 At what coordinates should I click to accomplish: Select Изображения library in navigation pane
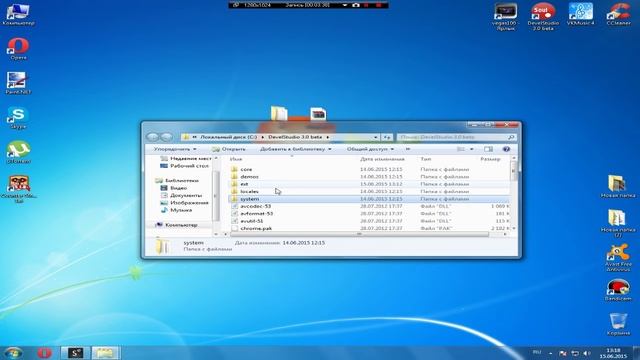(184, 202)
